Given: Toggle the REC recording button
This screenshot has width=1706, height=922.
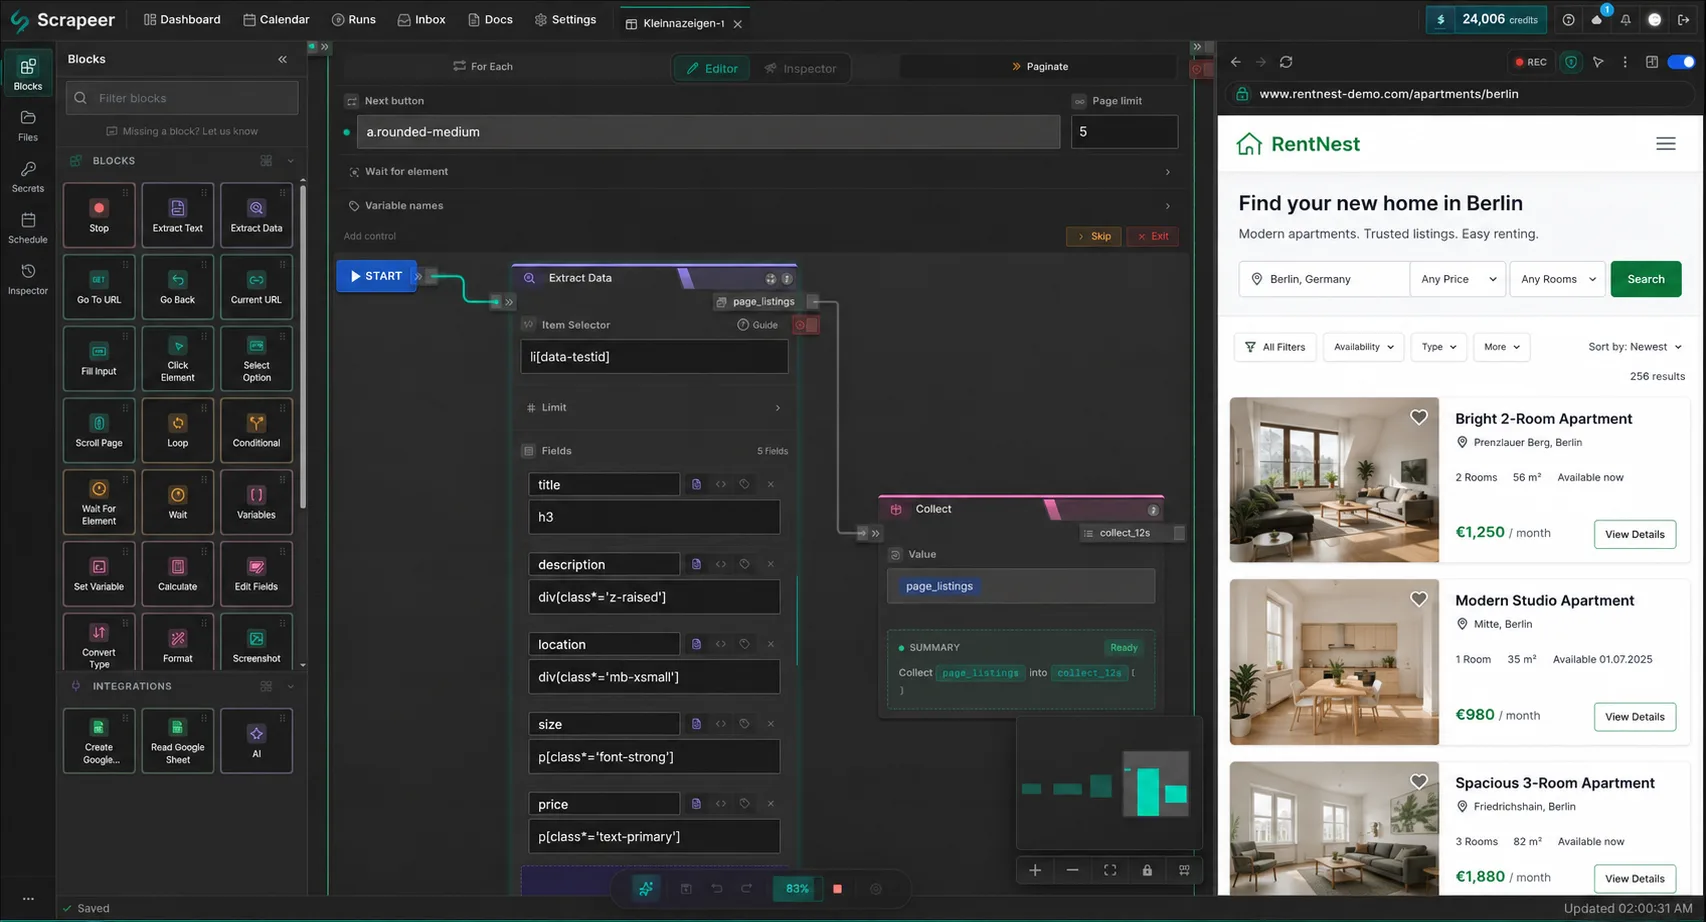Looking at the screenshot, I should point(1530,62).
